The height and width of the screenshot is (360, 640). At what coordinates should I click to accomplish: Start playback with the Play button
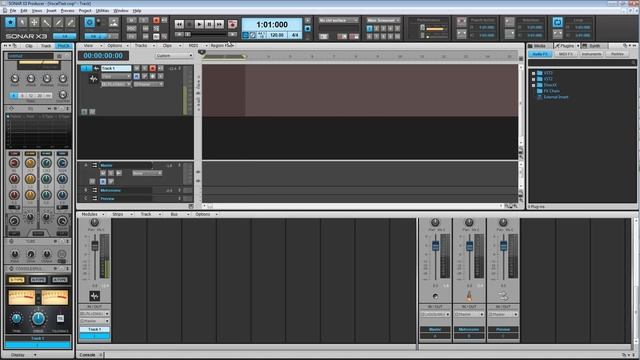pyautogui.click(x=199, y=24)
